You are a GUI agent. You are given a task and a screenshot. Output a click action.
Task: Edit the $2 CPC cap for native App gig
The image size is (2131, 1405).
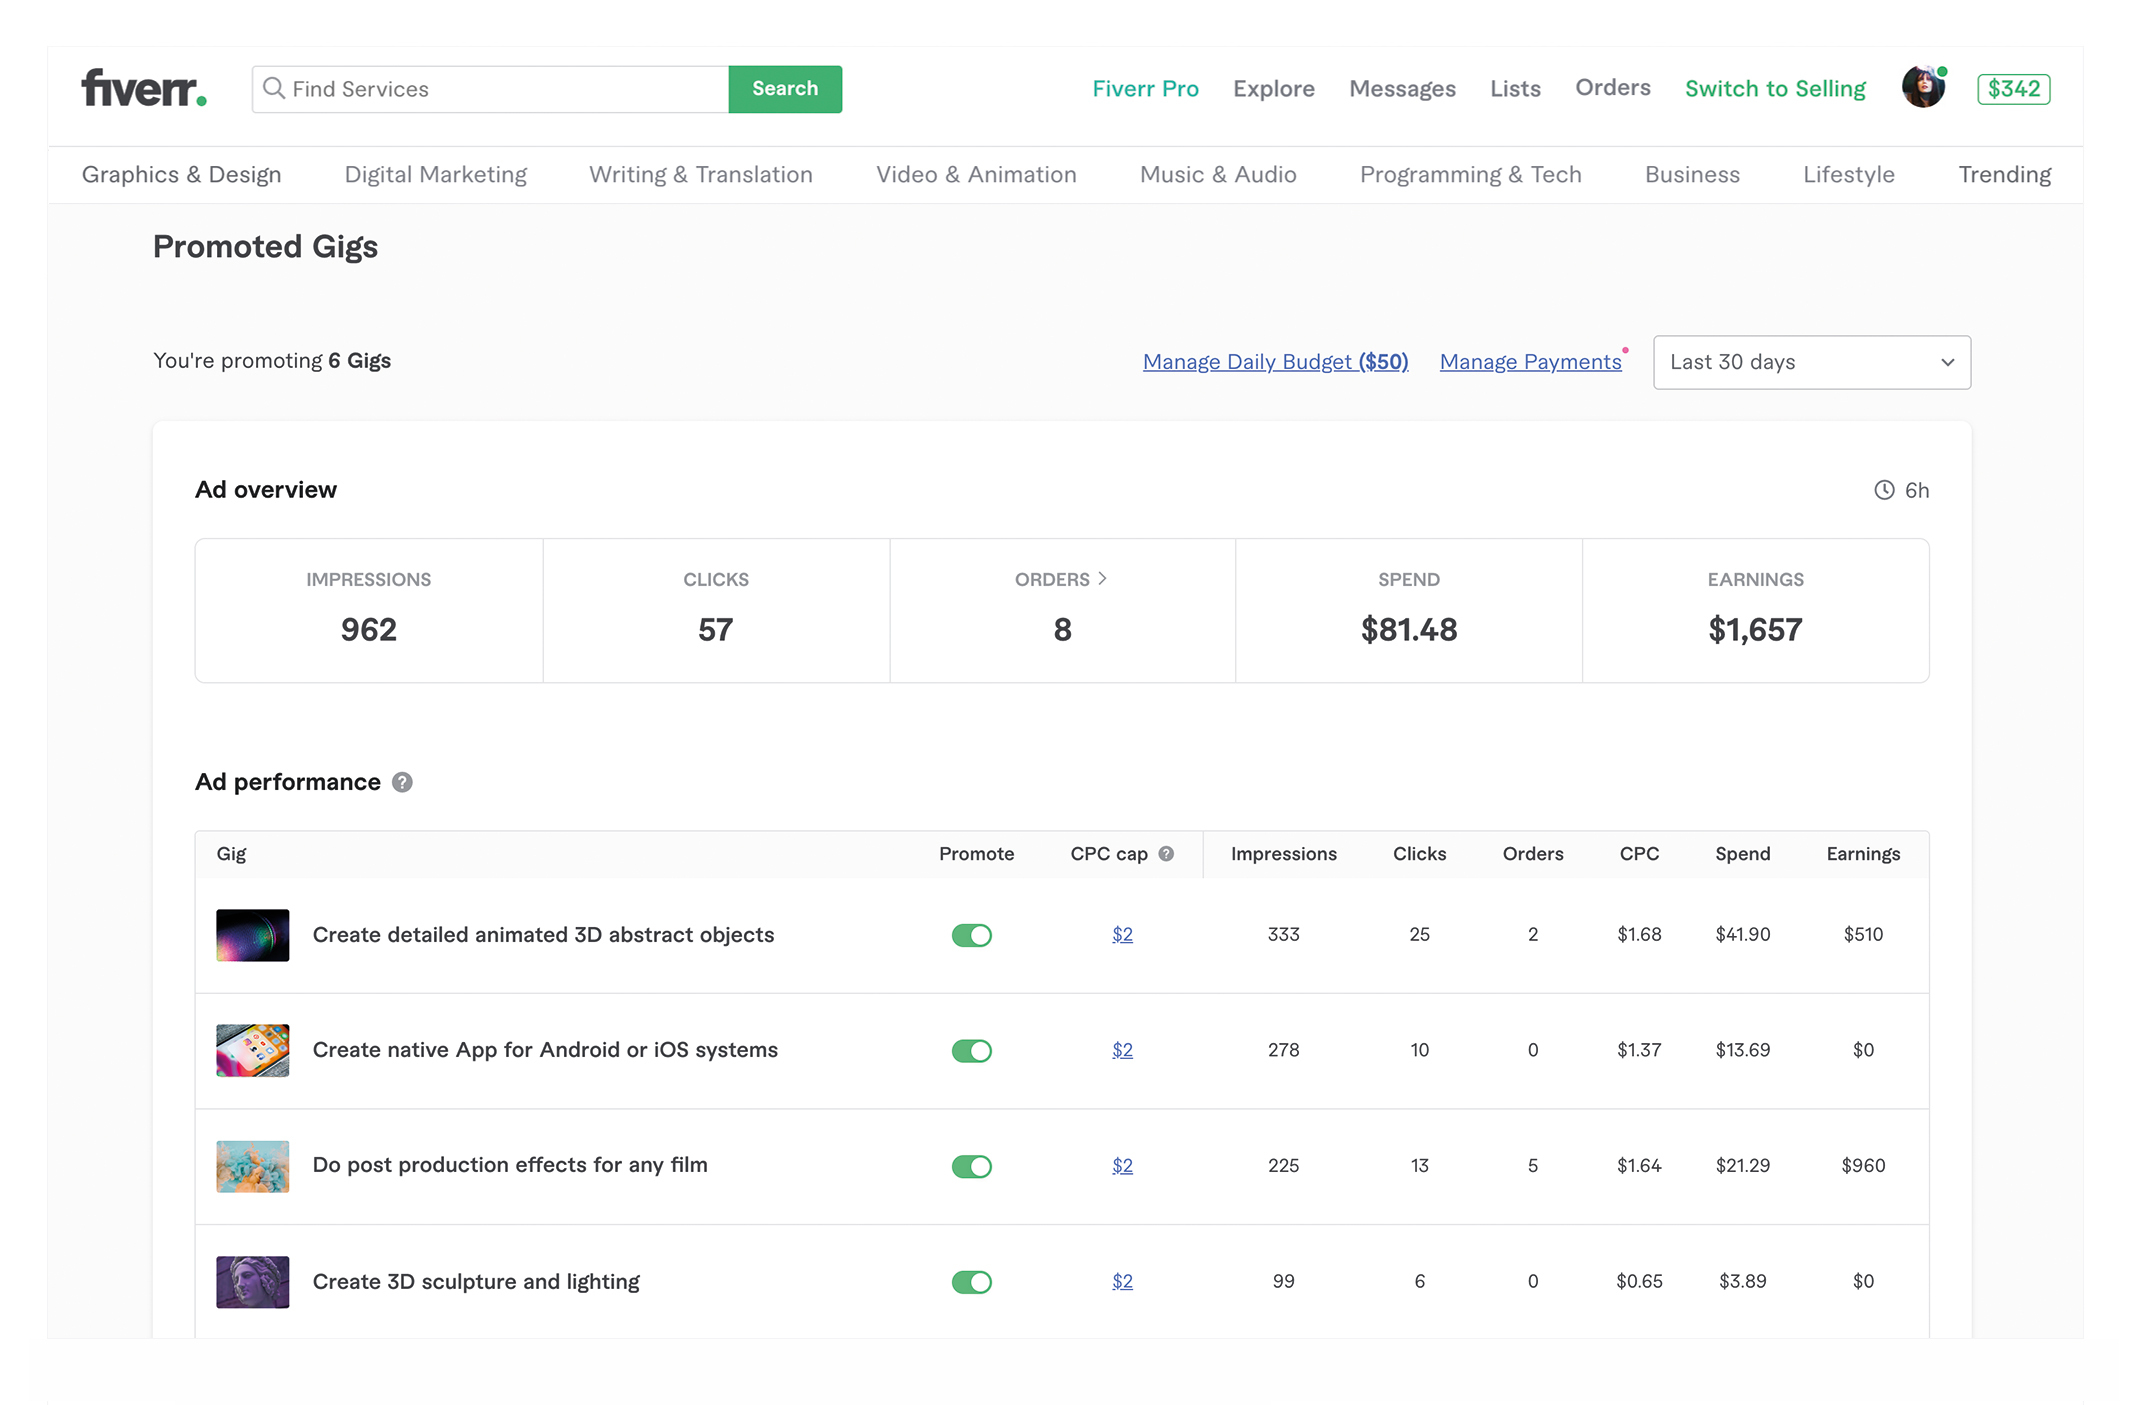tap(1122, 1050)
